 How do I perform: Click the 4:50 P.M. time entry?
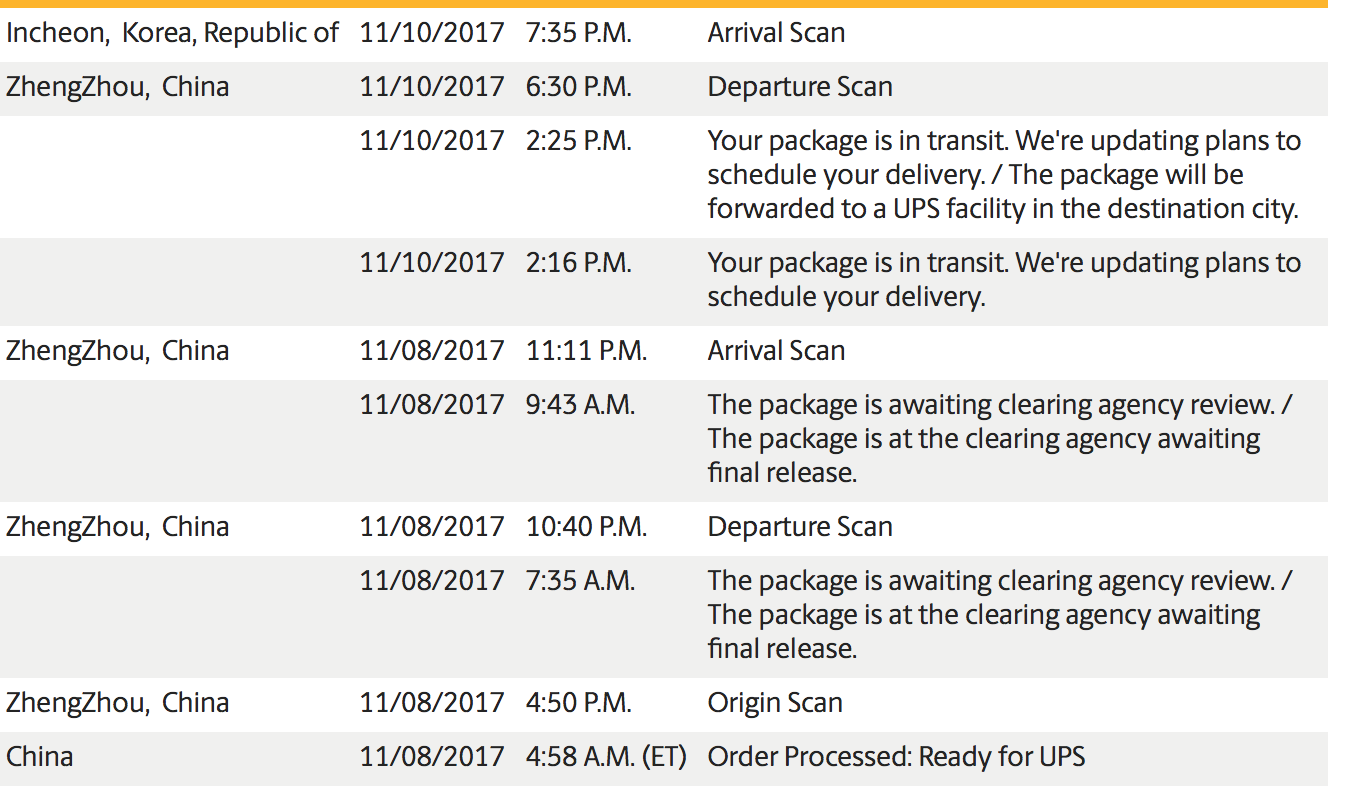click(x=579, y=703)
